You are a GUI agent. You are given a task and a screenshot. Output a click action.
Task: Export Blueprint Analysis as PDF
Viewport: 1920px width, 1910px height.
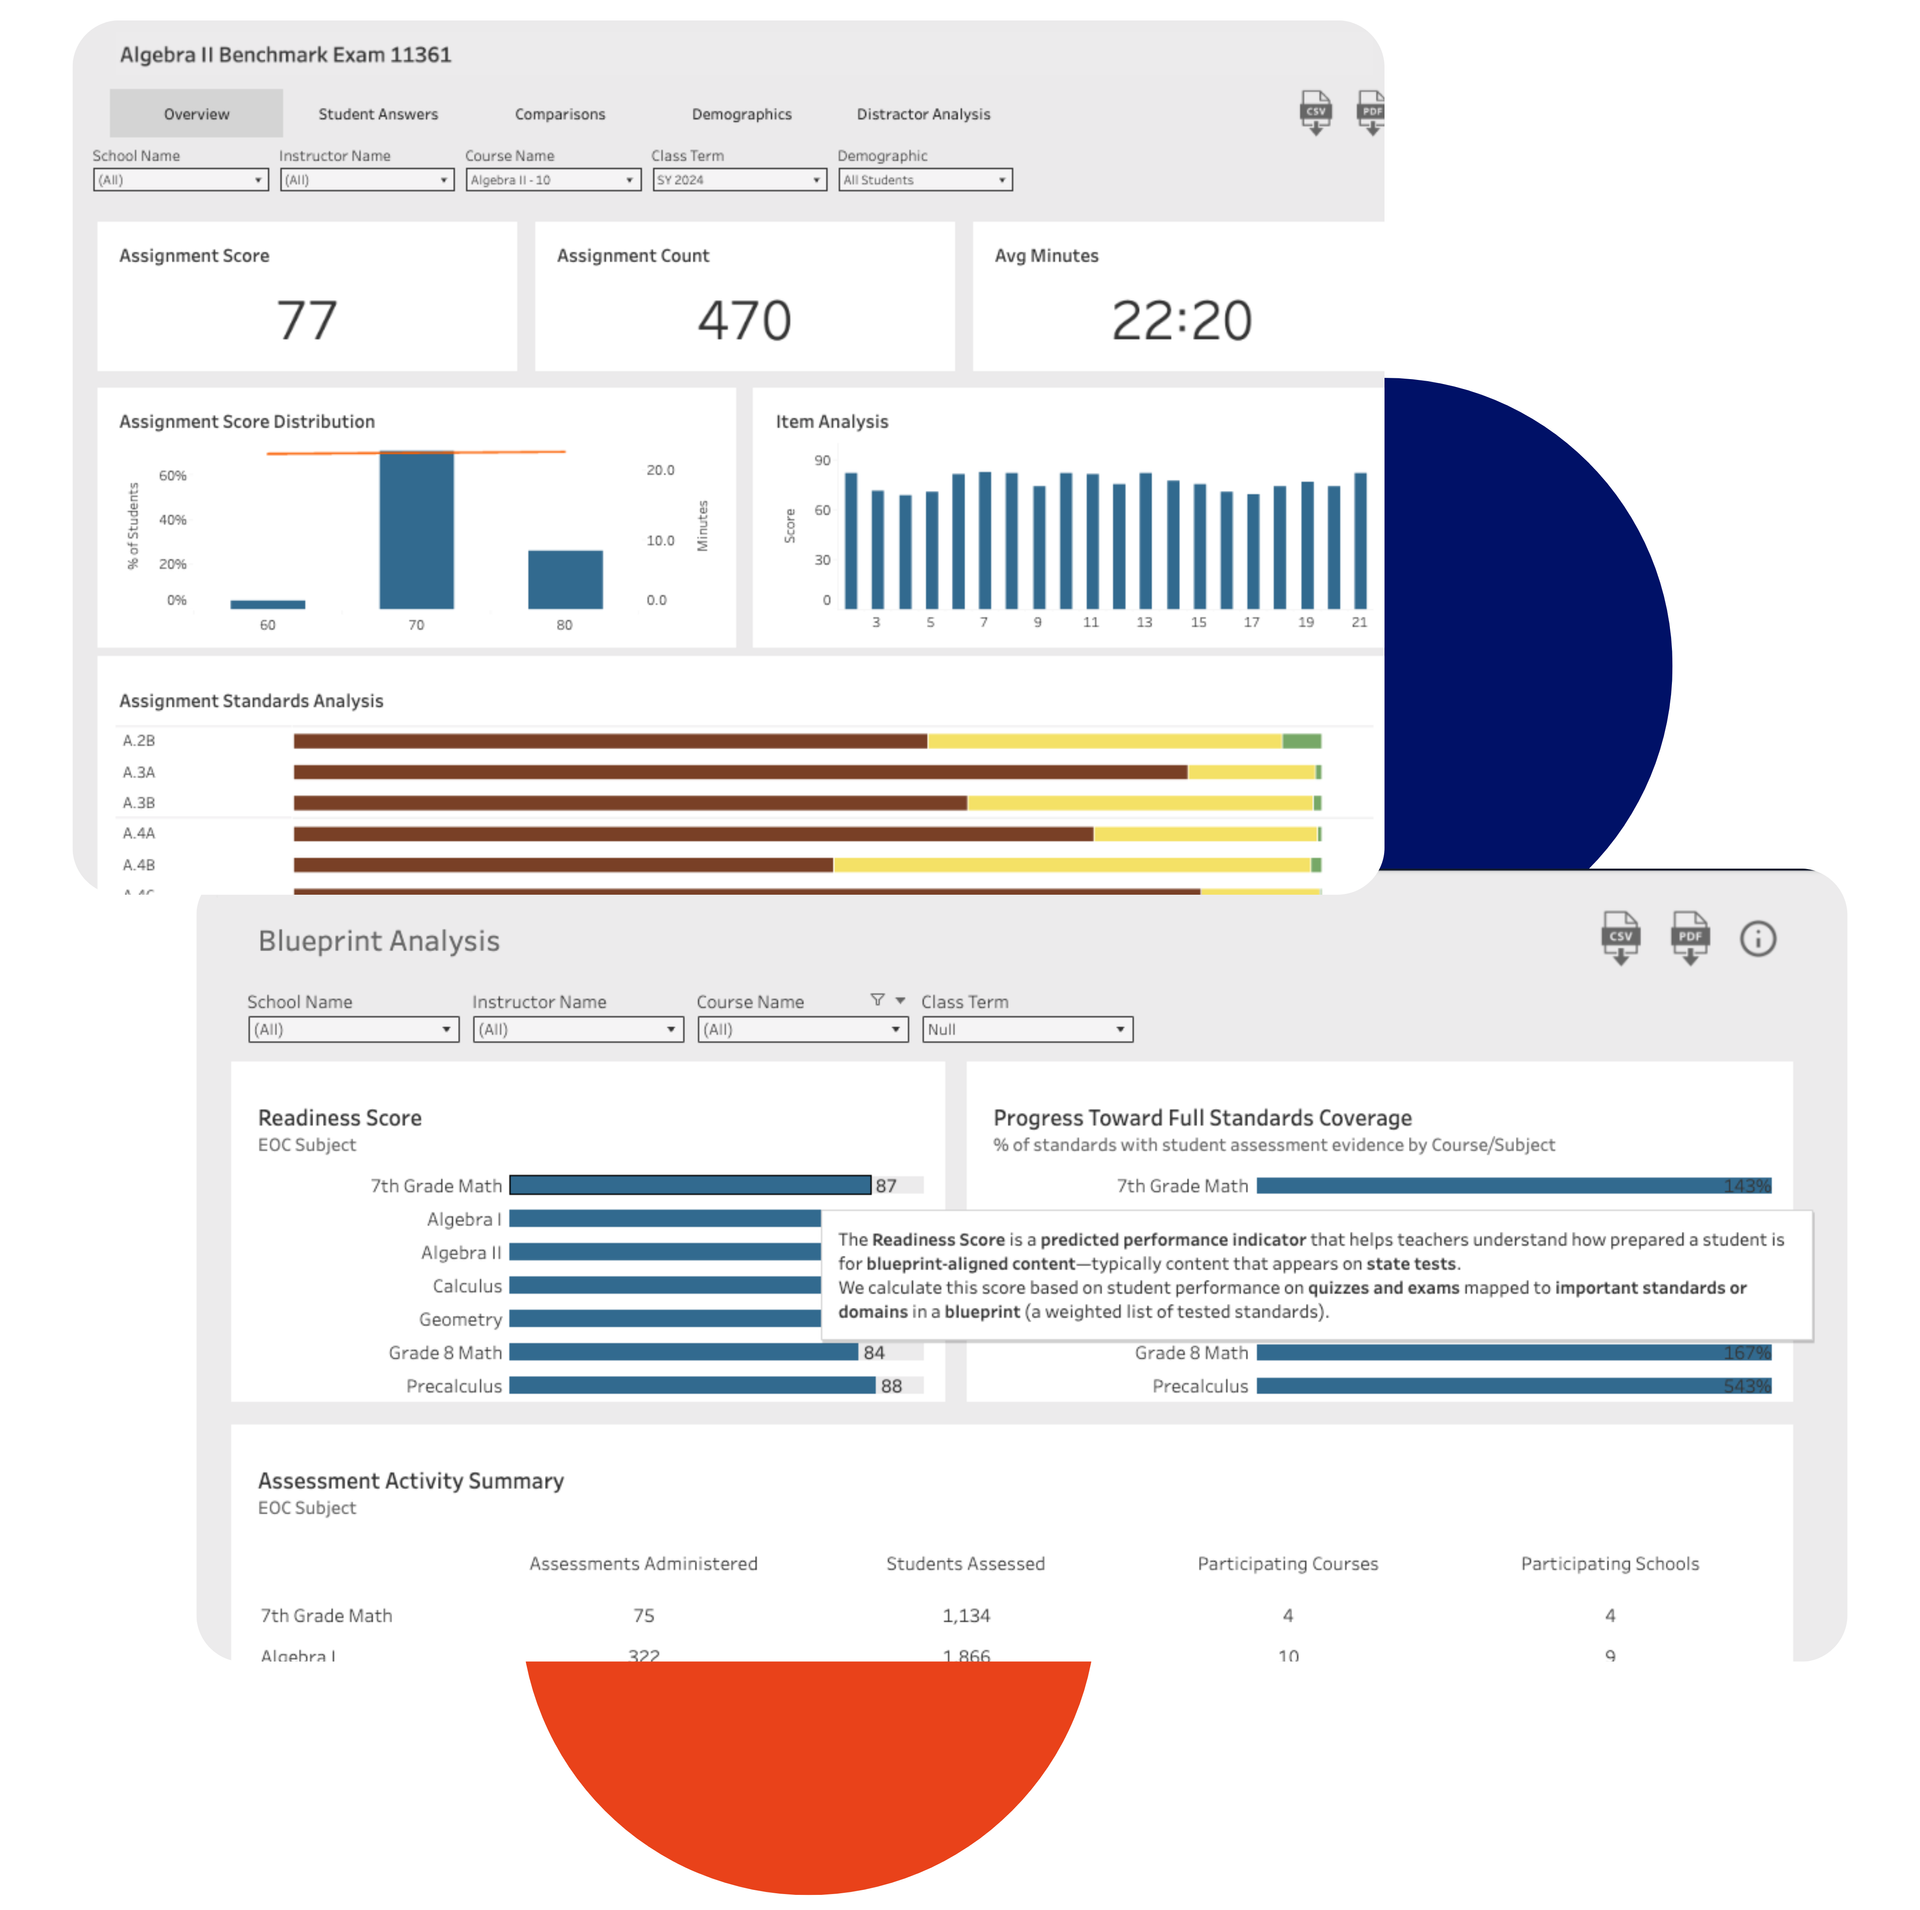point(1688,937)
